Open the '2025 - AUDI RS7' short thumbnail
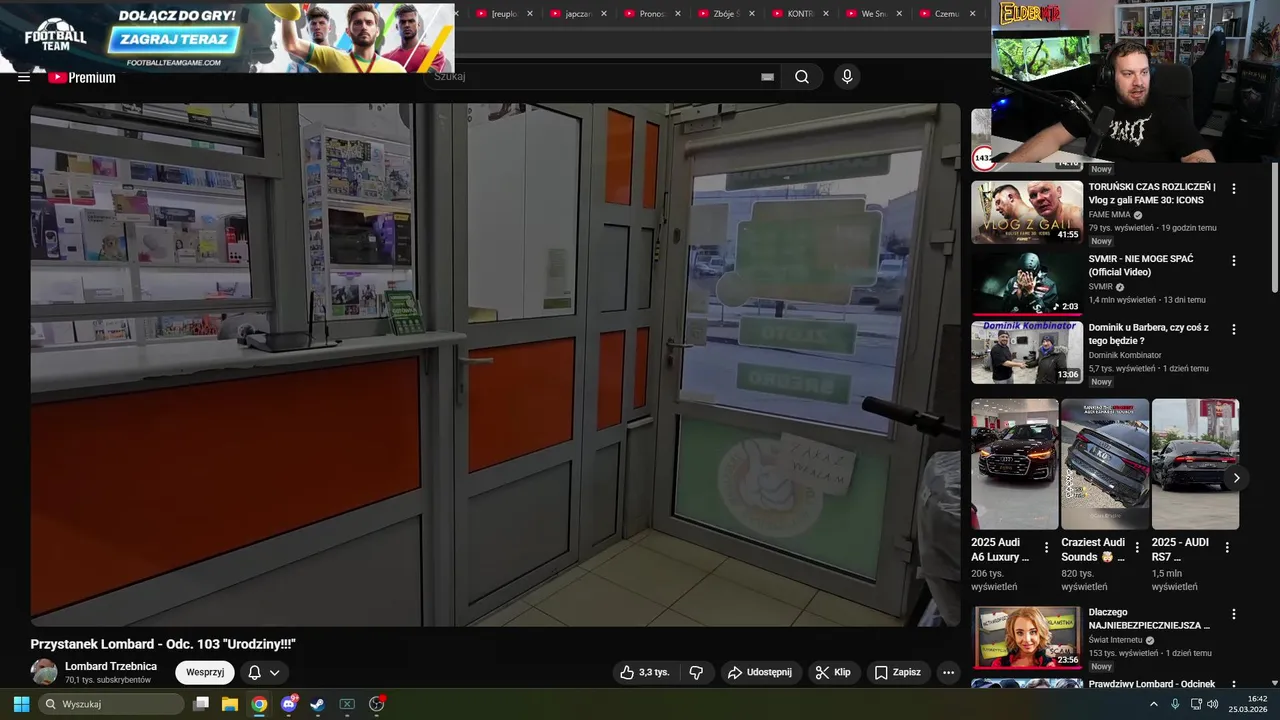The image size is (1280, 720). (1195, 464)
